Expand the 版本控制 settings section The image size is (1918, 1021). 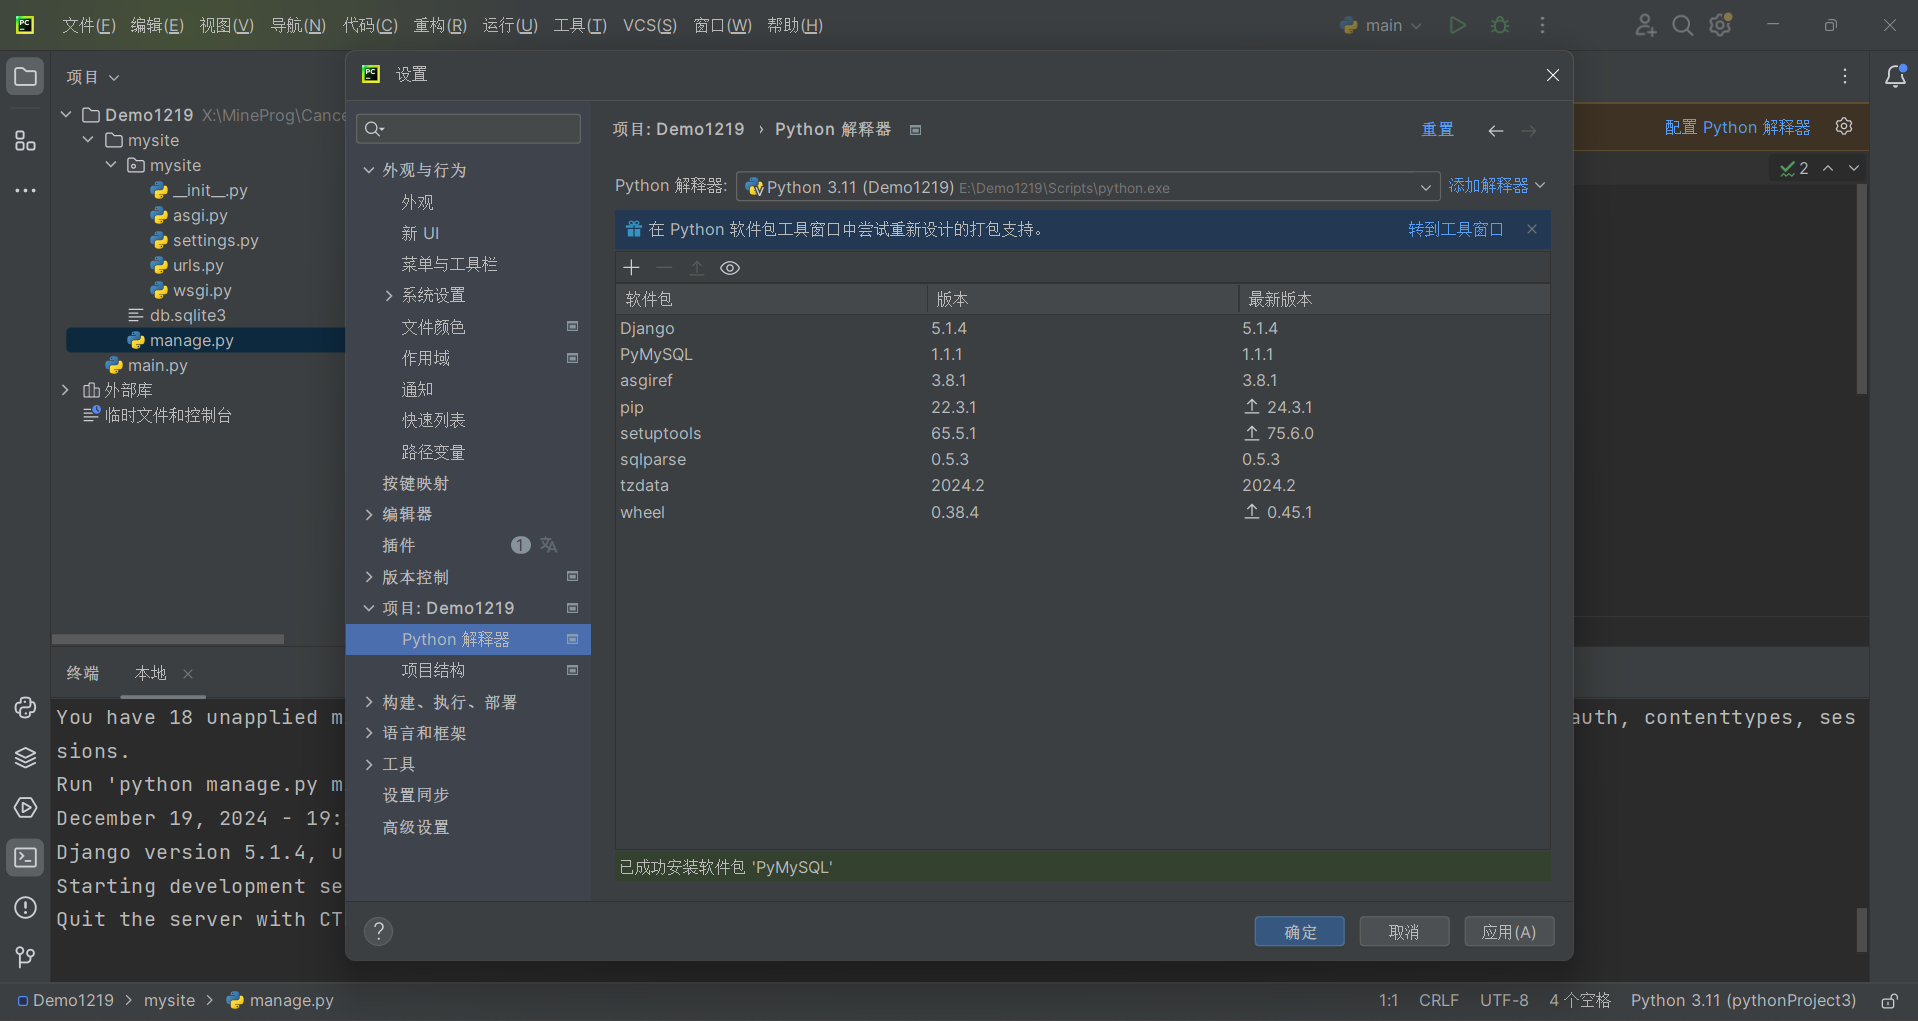point(369,578)
